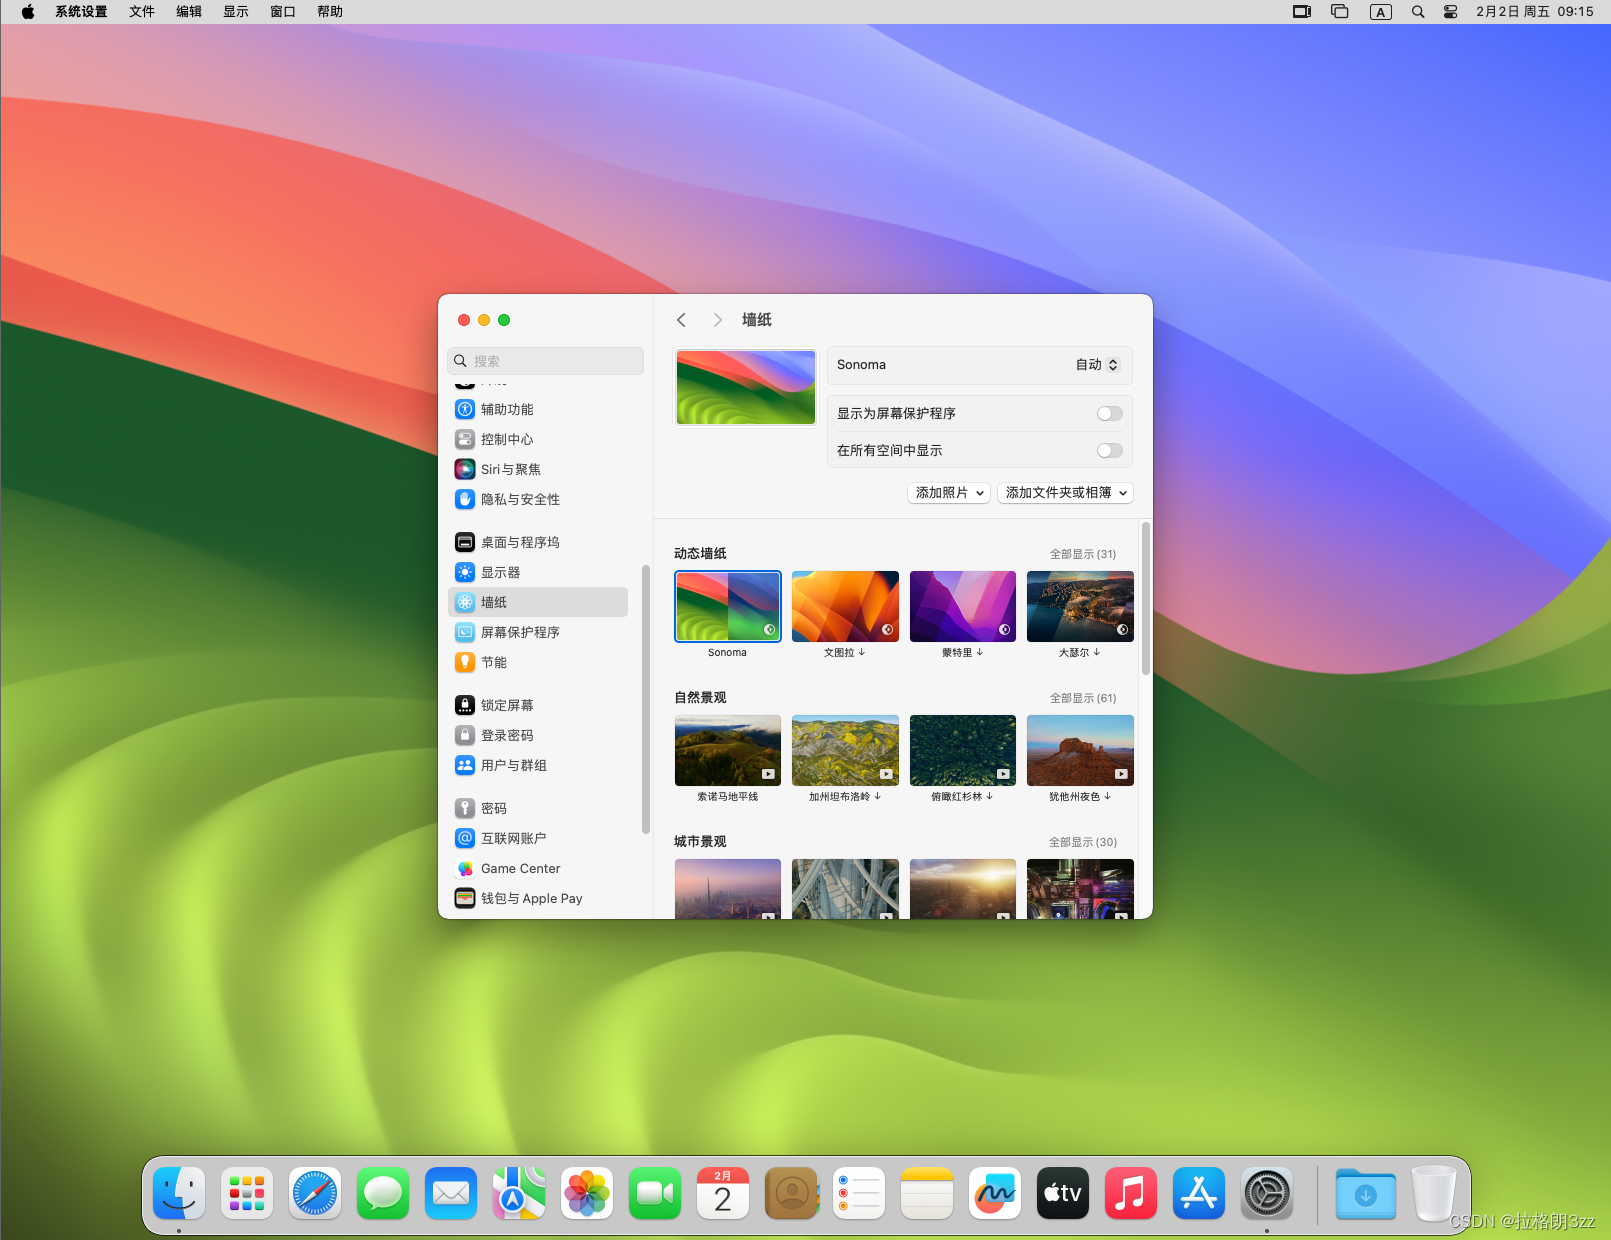Select the 俯瞰红杉林 wallpaper thumbnail
Viewport: 1611px width, 1240px height.
tap(963, 750)
